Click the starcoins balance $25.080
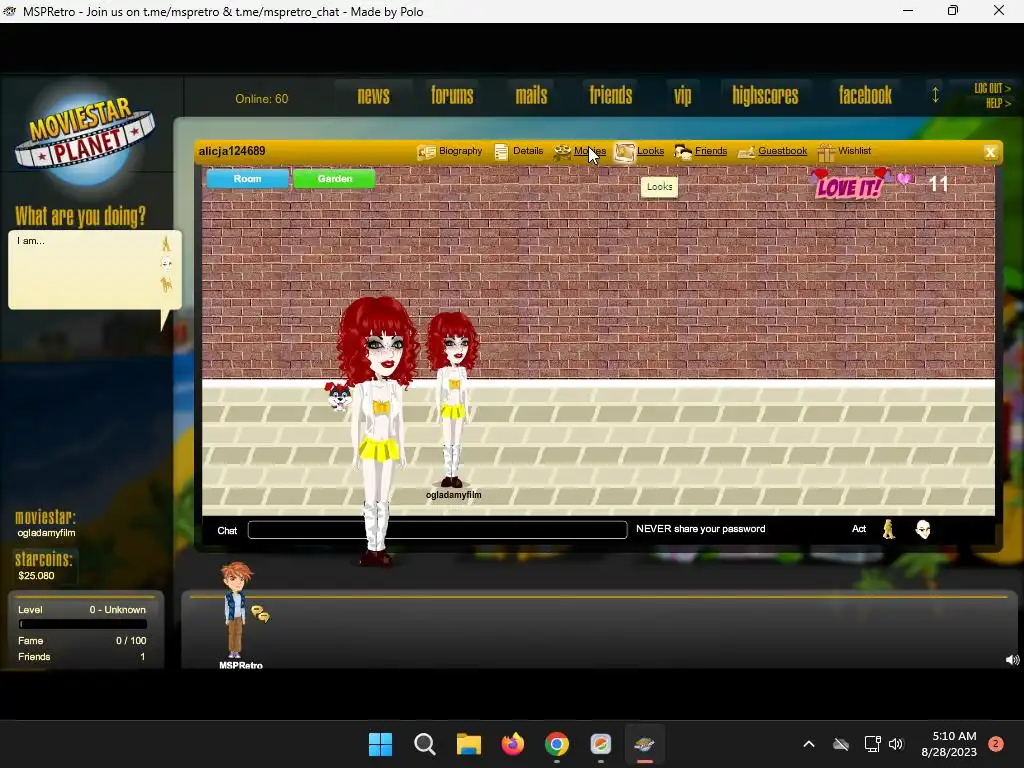Image resolution: width=1024 pixels, height=768 pixels. (x=37, y=575)
